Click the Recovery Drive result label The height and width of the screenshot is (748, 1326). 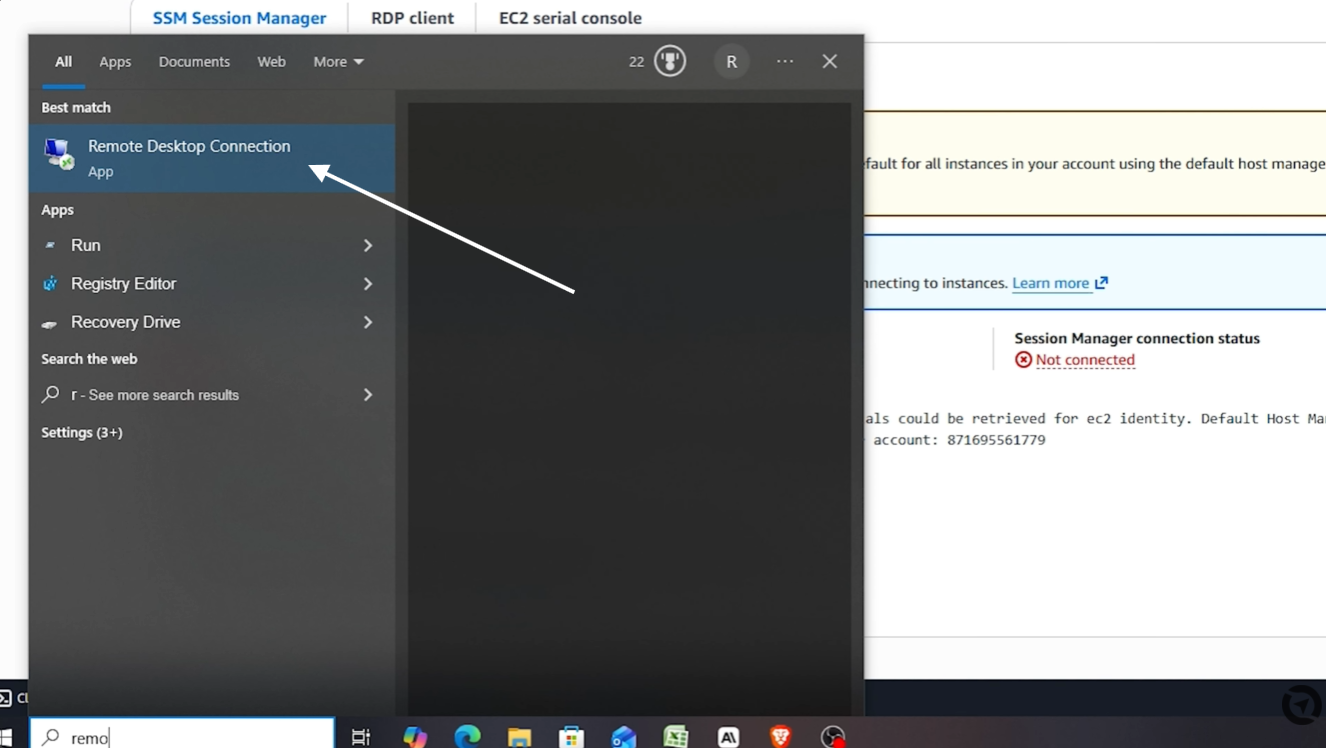point(126,322)
